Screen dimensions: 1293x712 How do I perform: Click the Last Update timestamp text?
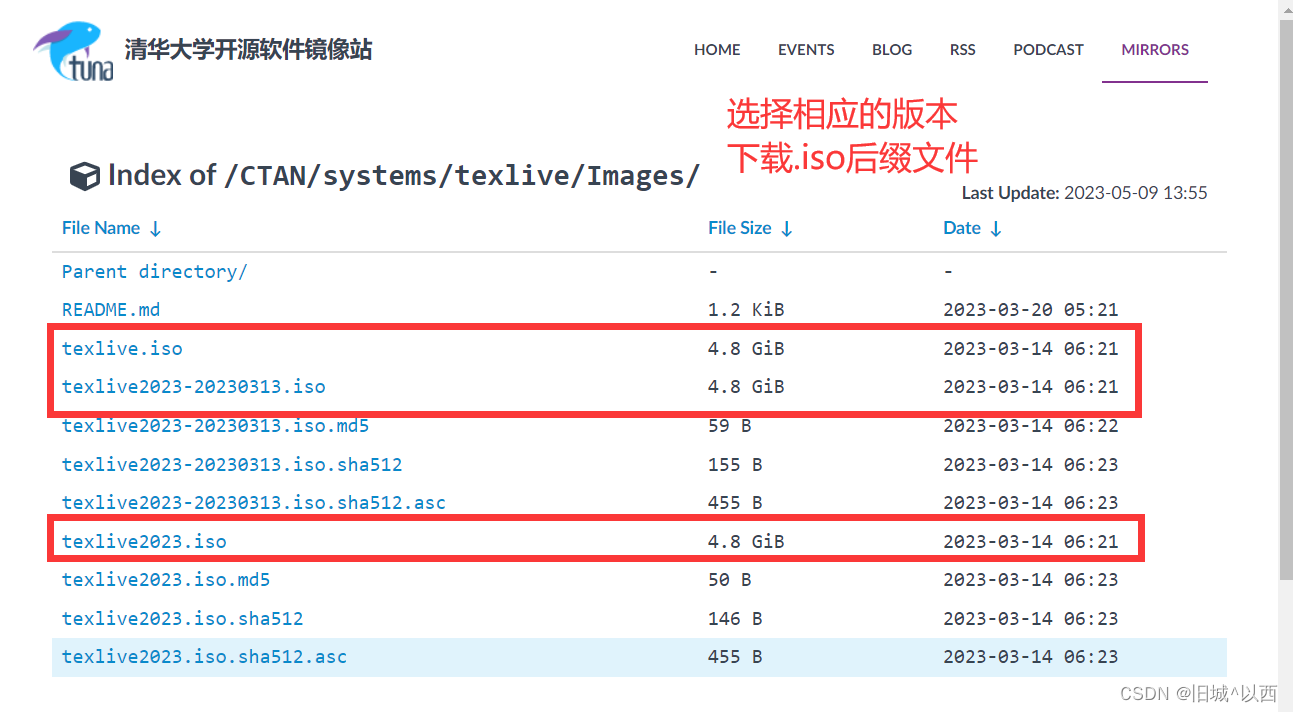coord(1084,192)
